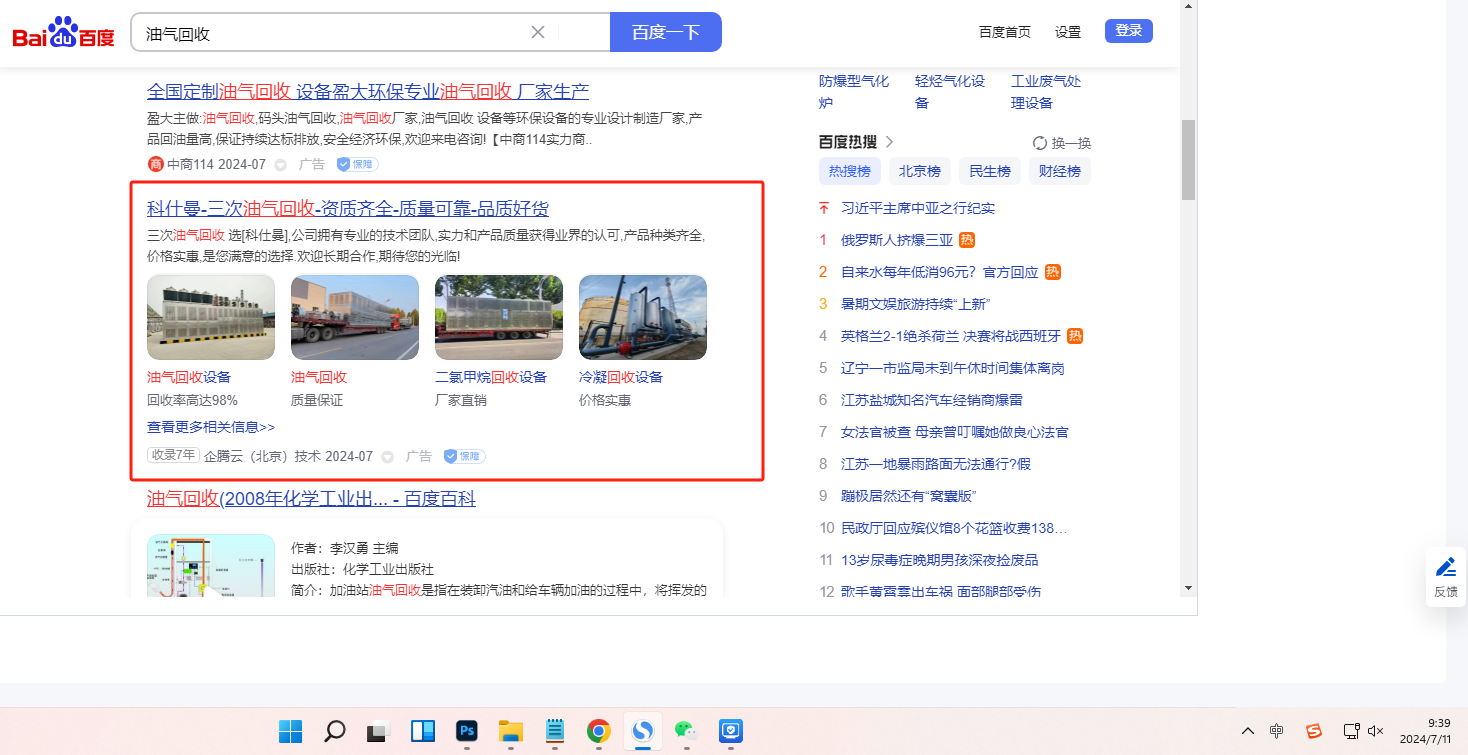Open the 反馈 feedback pencil icon
Viewport: 1468px width, 755px height.
click(1445, 568)
